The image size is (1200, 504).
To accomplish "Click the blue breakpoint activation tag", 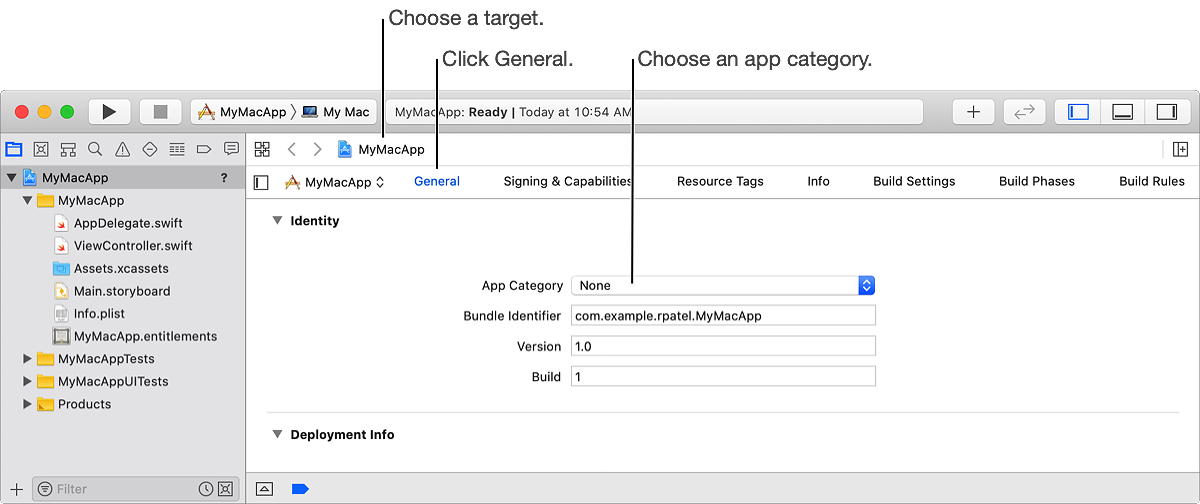I will 300,489.
